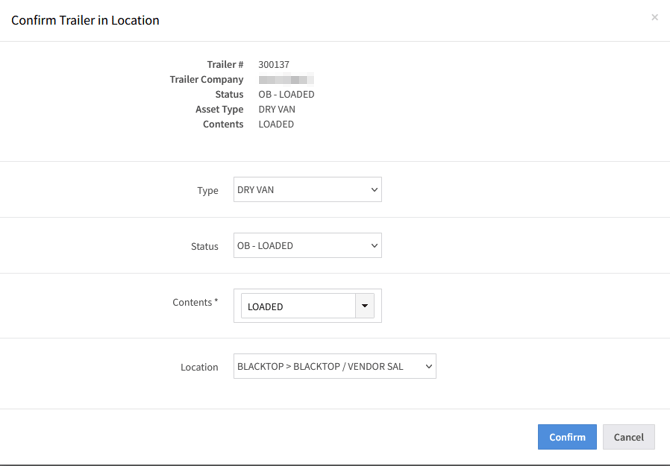Click the Location field label
Screen dimensions: 670x466
199,368
